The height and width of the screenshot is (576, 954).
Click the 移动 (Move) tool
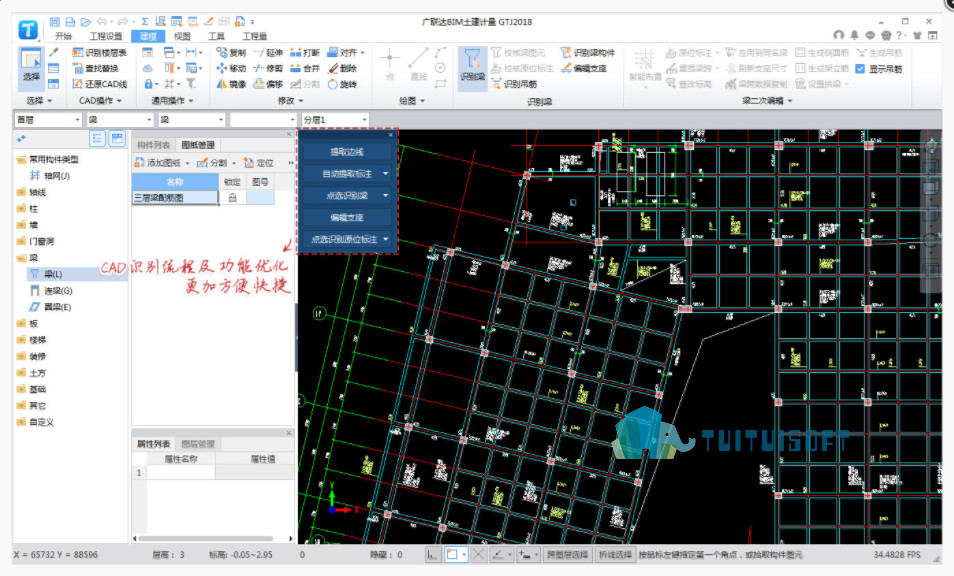click(231, 68)
